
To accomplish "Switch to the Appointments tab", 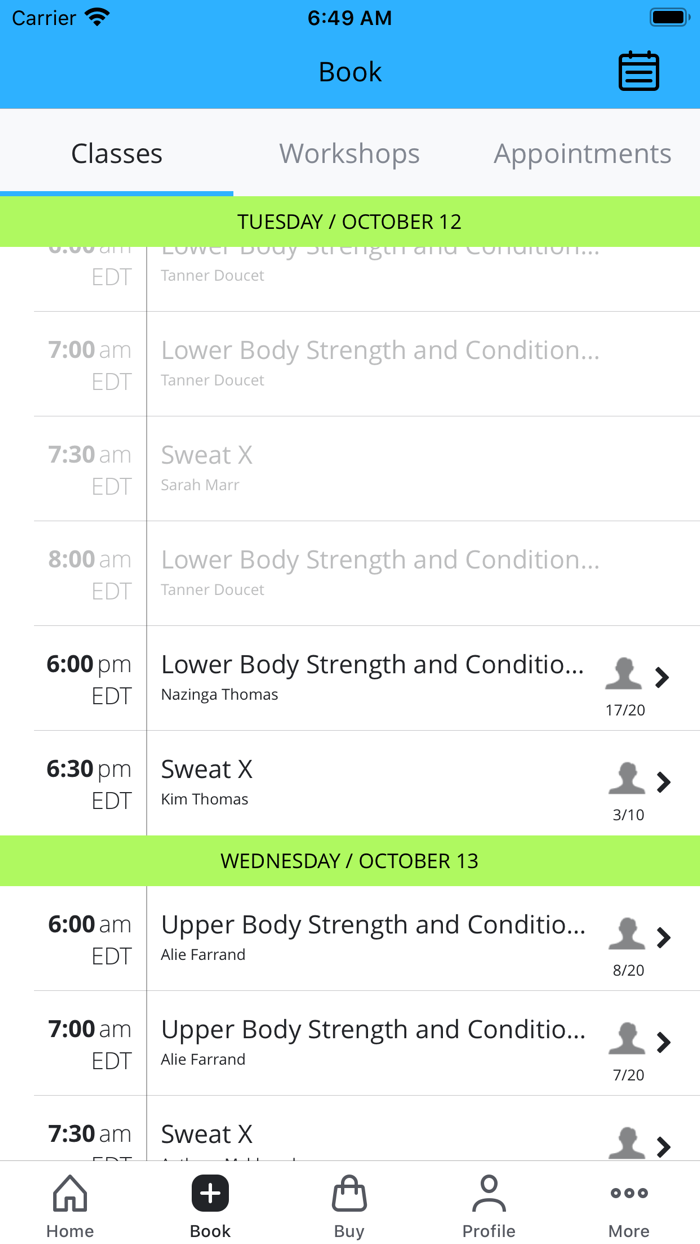I will [582, 154].
